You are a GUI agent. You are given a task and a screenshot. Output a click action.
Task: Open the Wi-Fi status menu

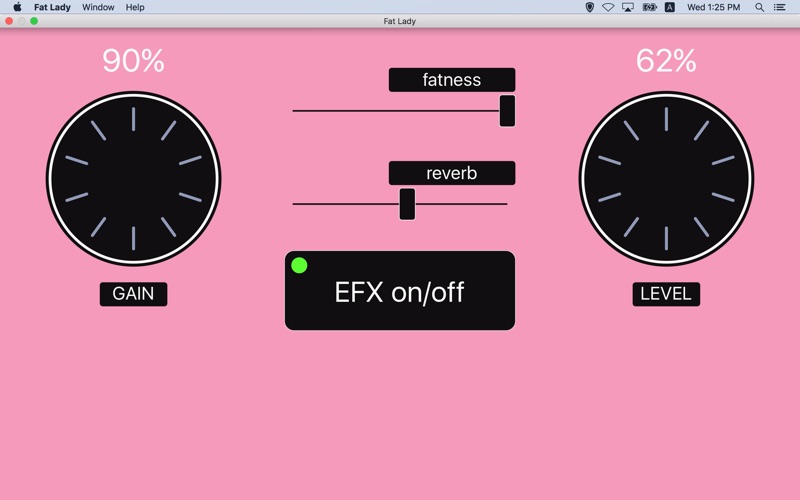point(608,7)
